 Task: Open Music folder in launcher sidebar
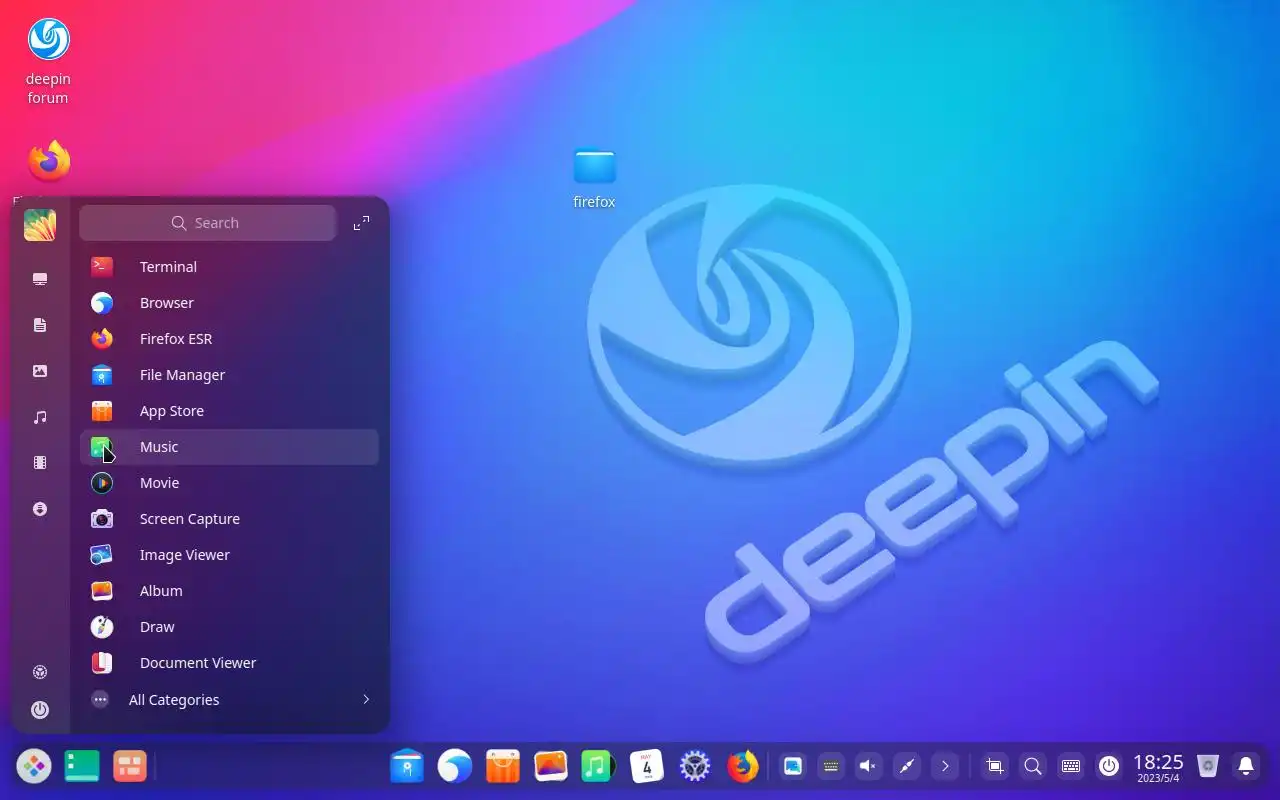(x=40, y=417)
